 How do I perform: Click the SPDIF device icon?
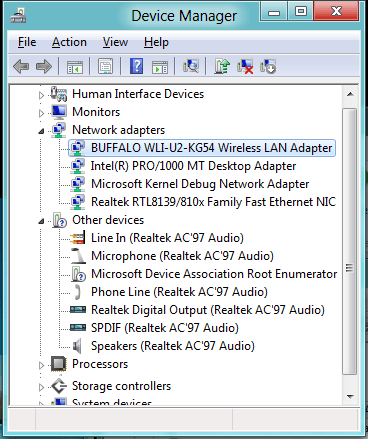point(78,328)
